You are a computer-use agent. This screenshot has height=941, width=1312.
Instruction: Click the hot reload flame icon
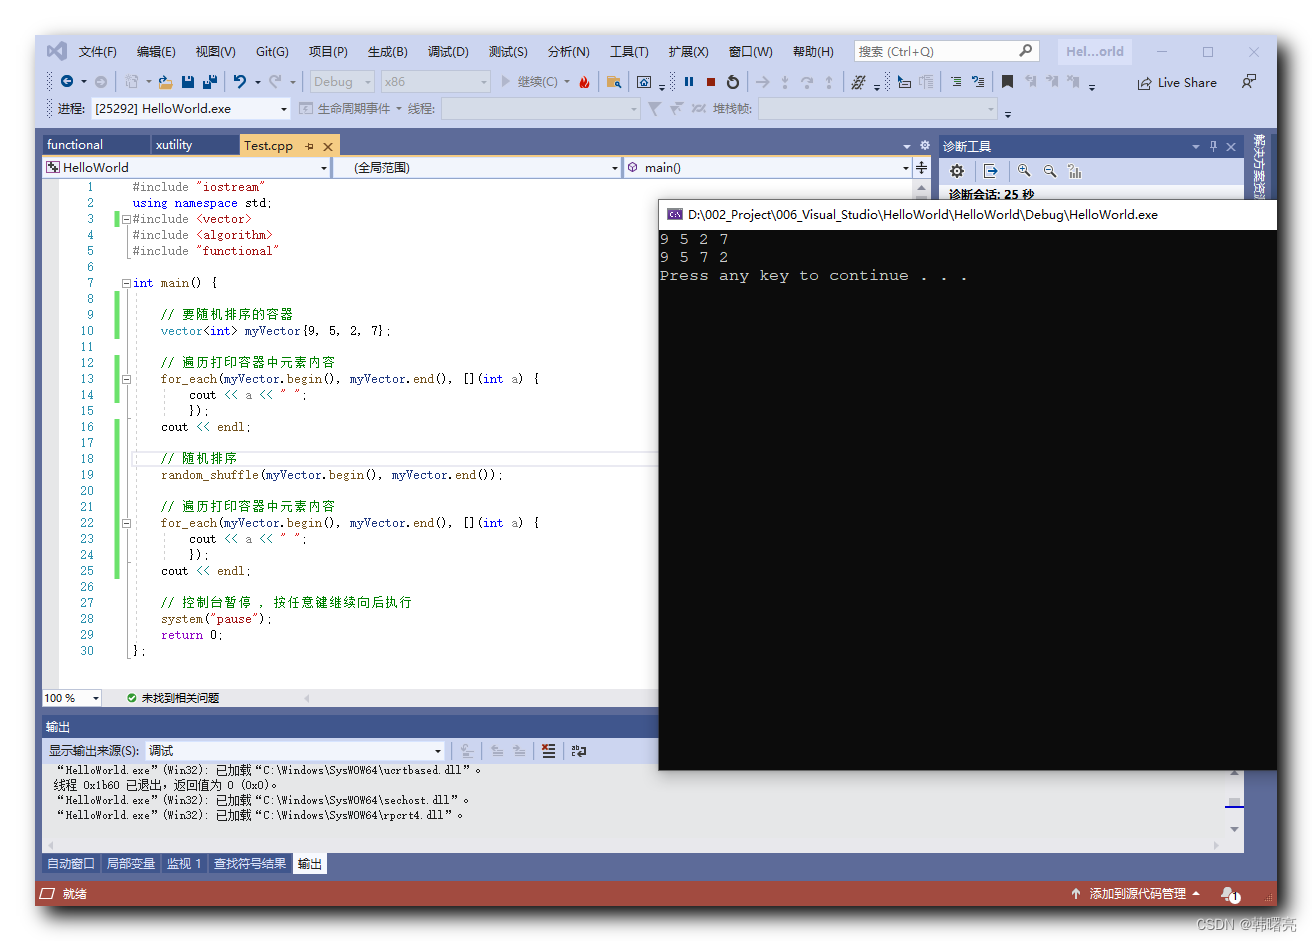click(584, 82)
